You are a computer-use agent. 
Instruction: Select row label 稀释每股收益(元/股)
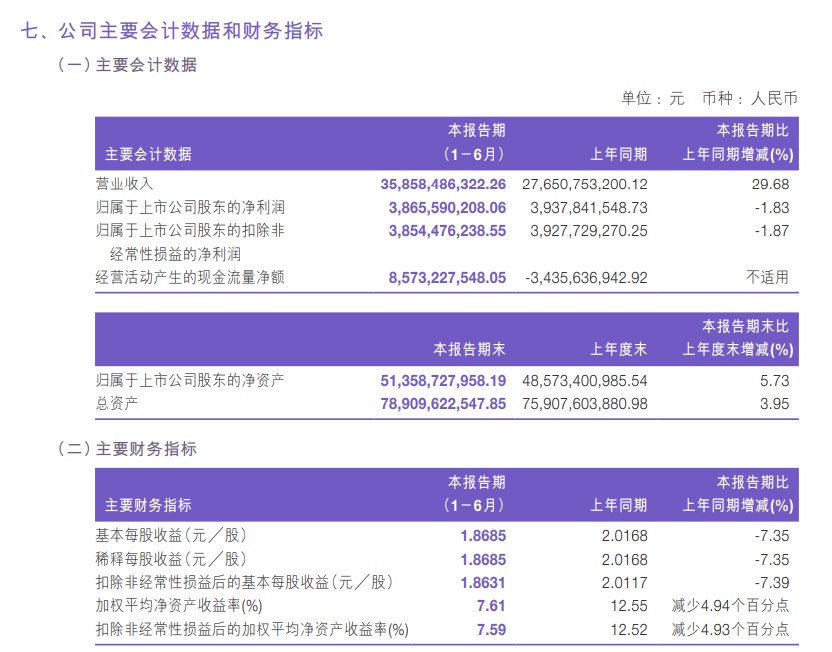171,559
